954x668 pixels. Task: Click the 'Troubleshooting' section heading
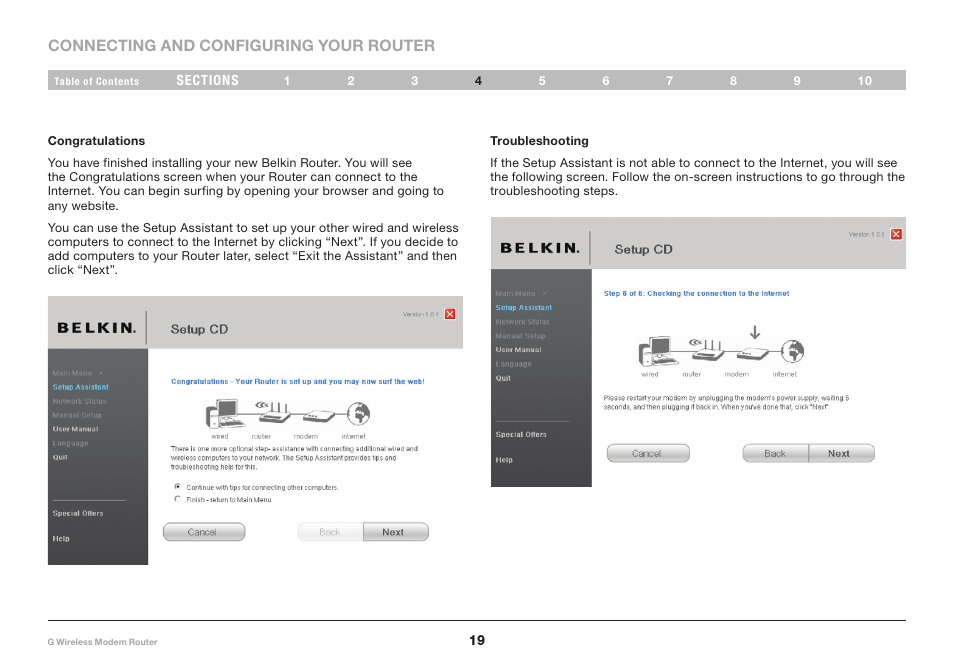coord(539,141)
